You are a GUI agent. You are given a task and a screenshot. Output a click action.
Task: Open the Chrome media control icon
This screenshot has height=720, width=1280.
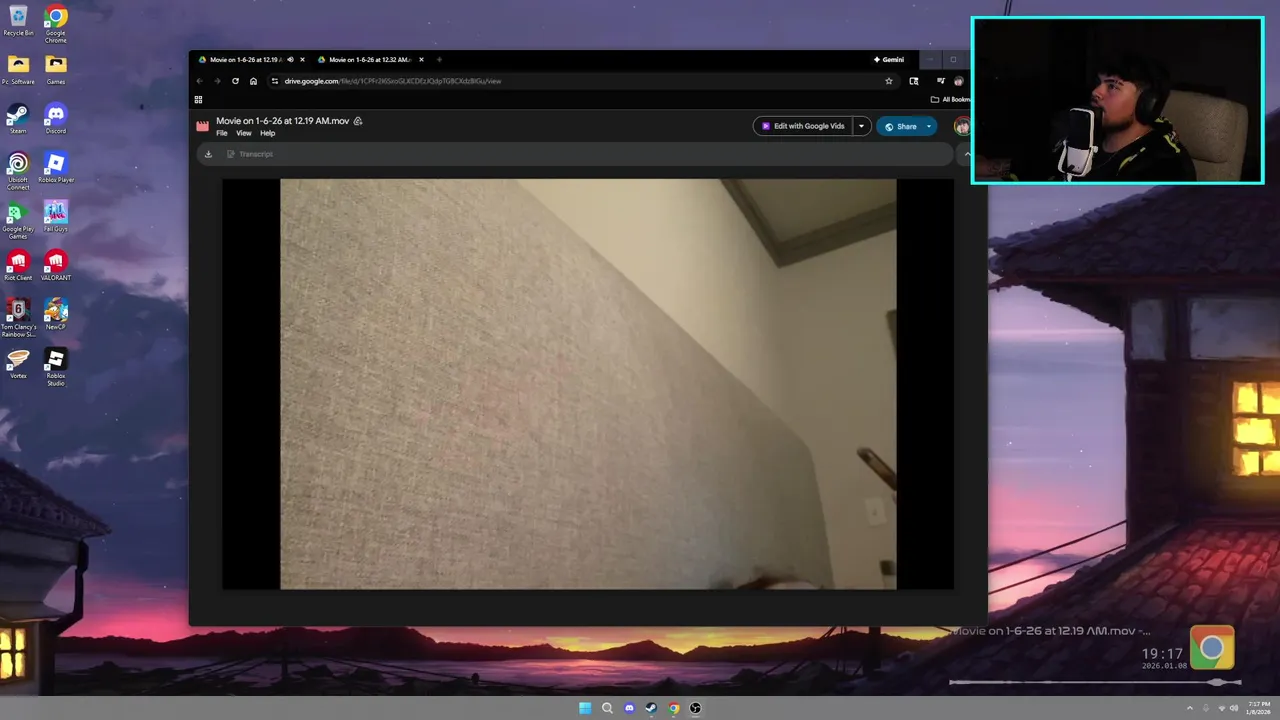[940, 81]
